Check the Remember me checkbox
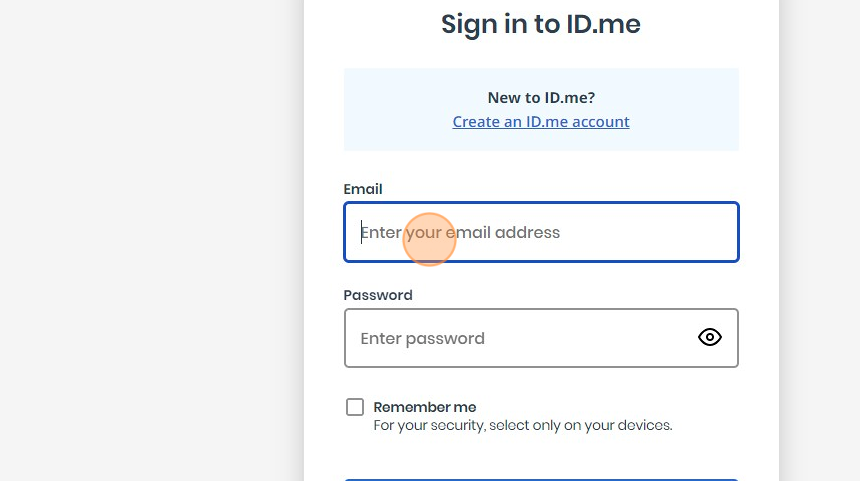 [355, 407]
